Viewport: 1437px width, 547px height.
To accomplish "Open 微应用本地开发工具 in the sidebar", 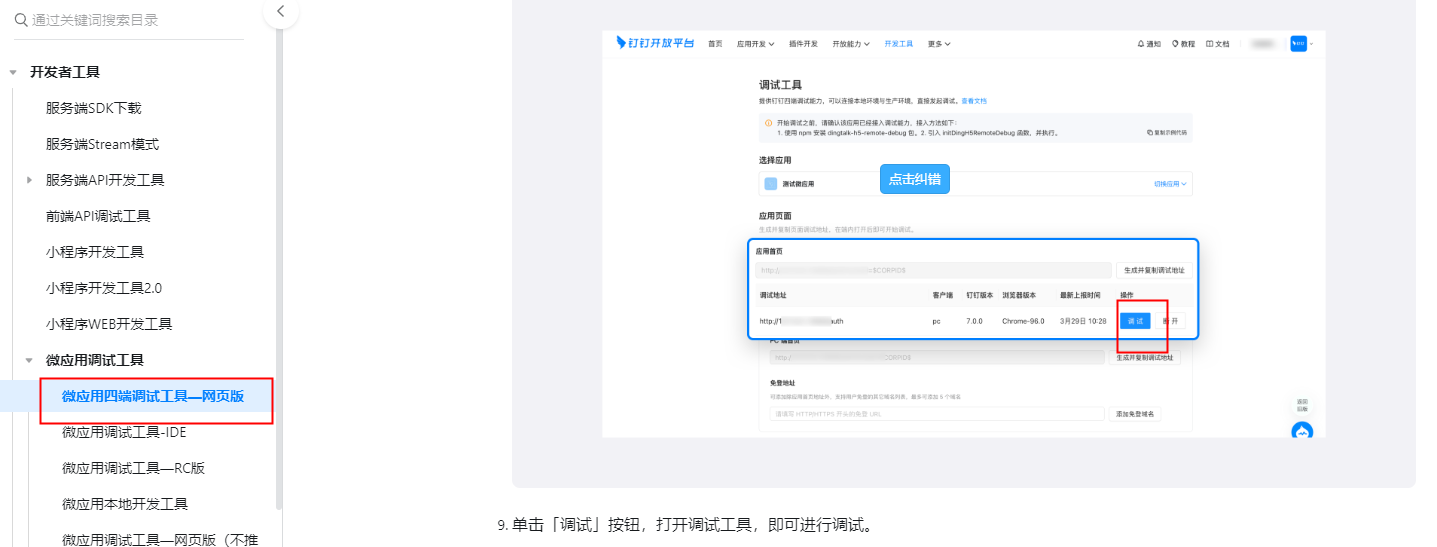I will click(x=125, y=504).
